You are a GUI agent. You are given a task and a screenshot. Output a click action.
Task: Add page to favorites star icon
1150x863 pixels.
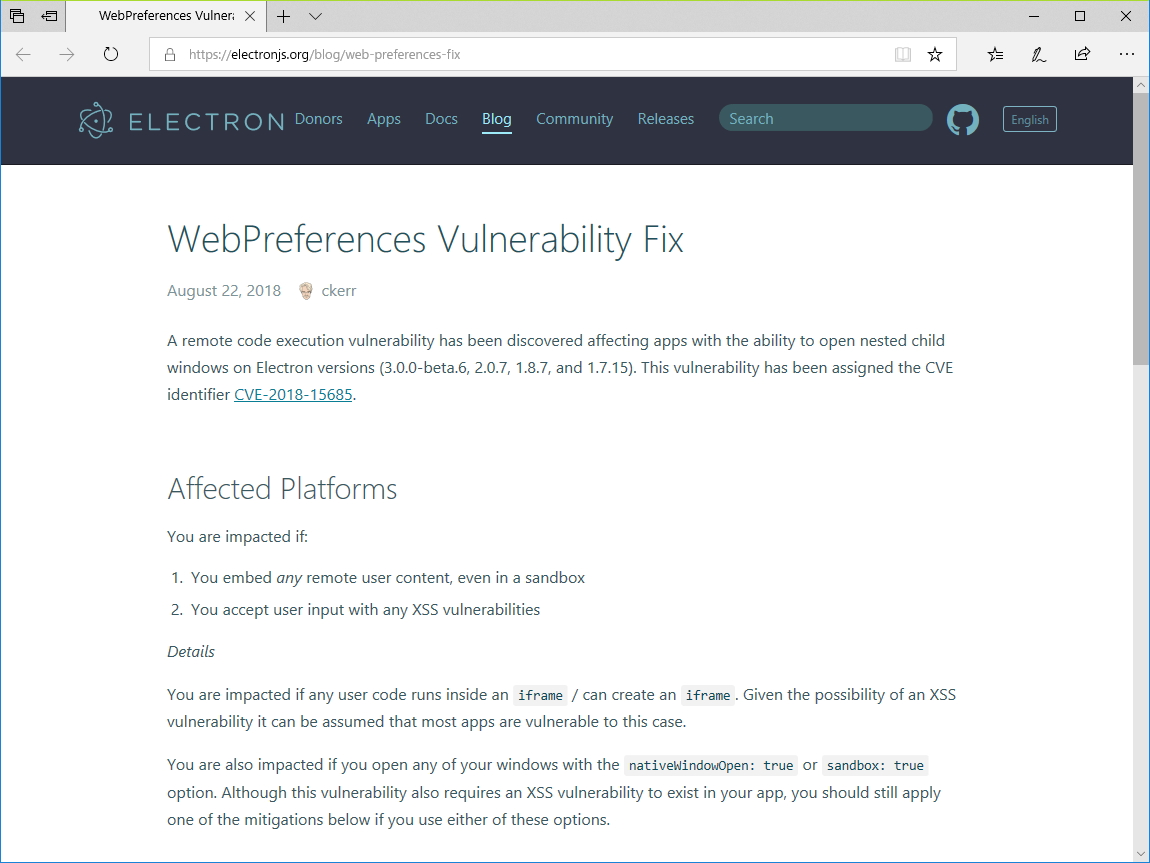[935, 55]
